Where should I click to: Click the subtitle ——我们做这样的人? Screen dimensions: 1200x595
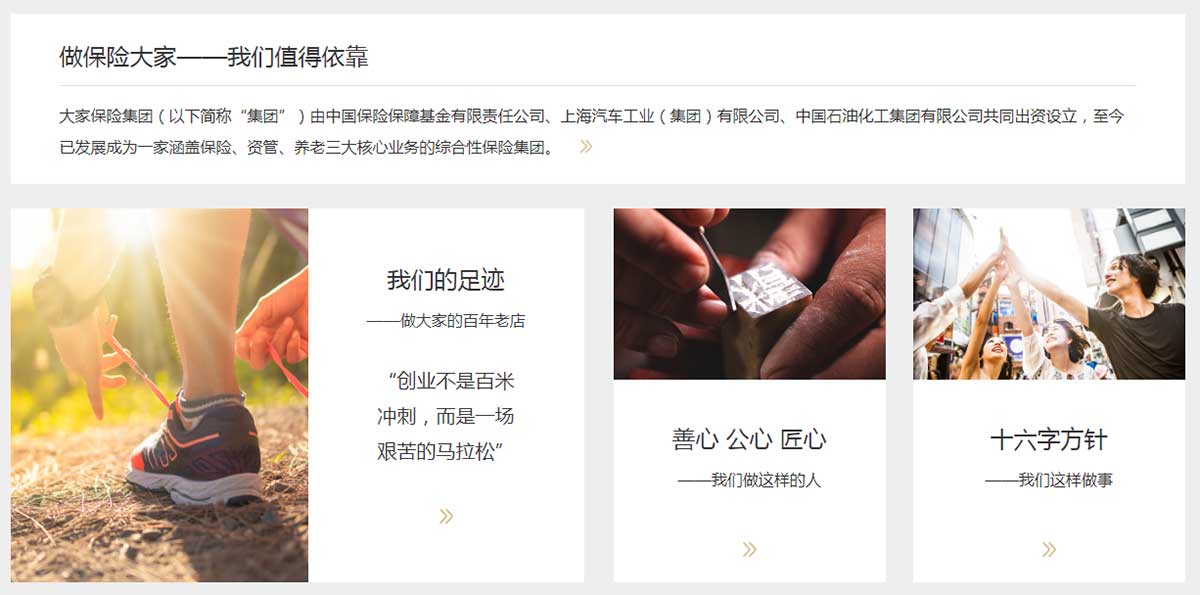tap(749, 480)
